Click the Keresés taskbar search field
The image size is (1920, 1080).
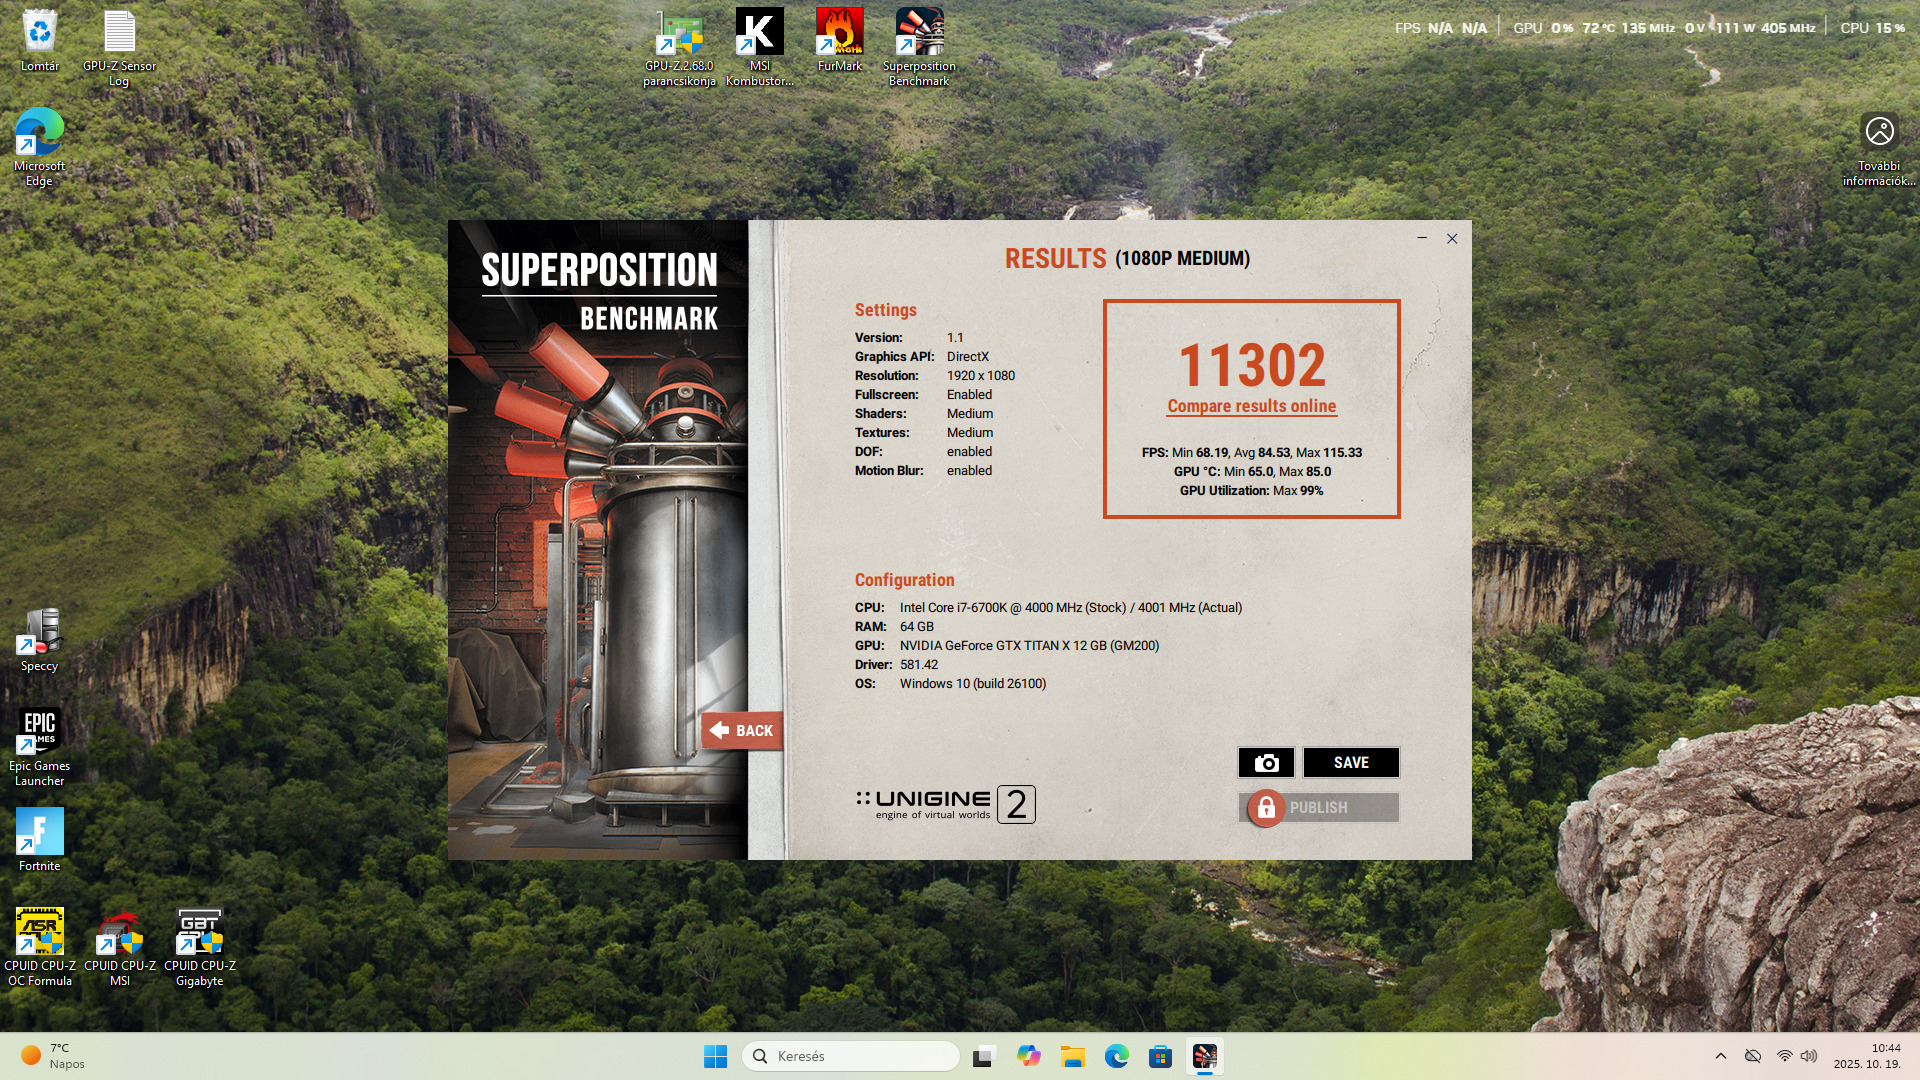coord(851,1056)
